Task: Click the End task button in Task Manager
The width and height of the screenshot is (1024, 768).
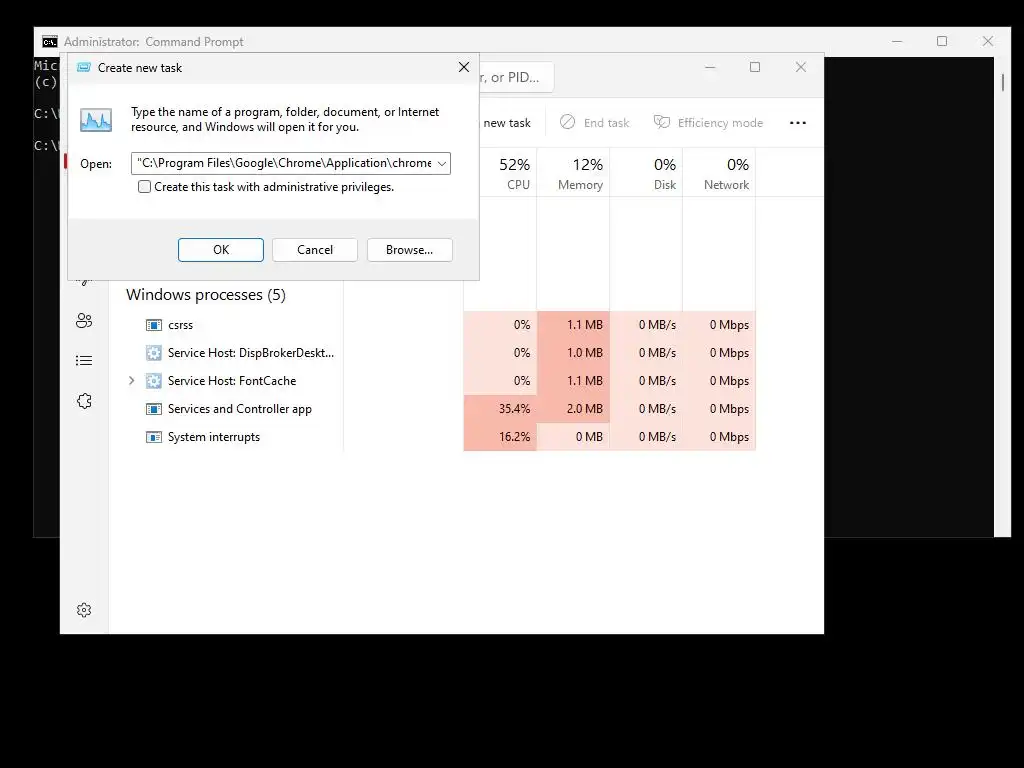Action: pyautogui.click(x=595, y=123)
